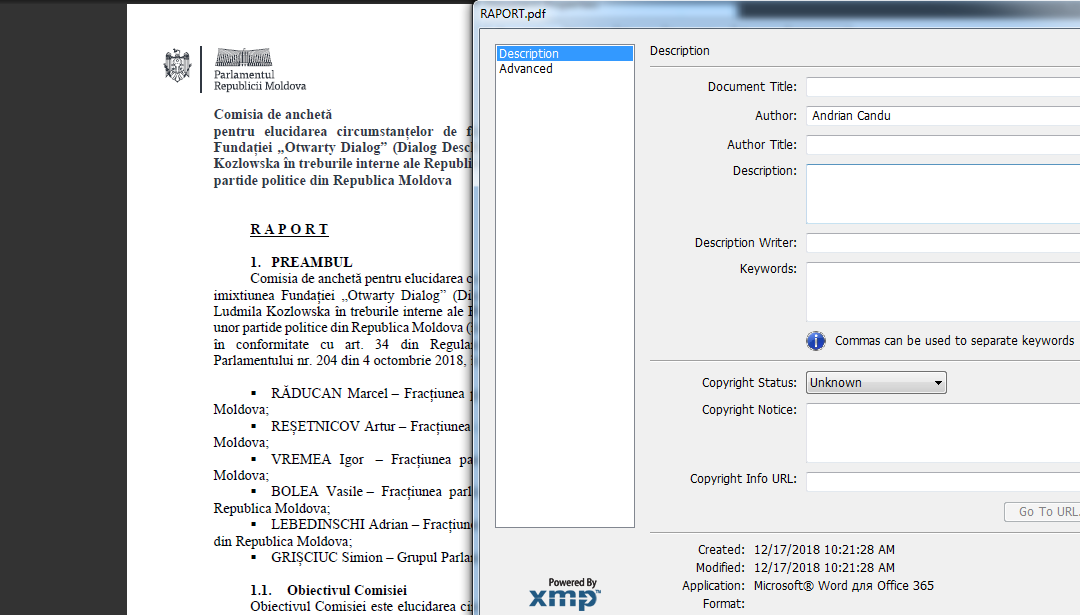Focus the Author Title input field

942,145
